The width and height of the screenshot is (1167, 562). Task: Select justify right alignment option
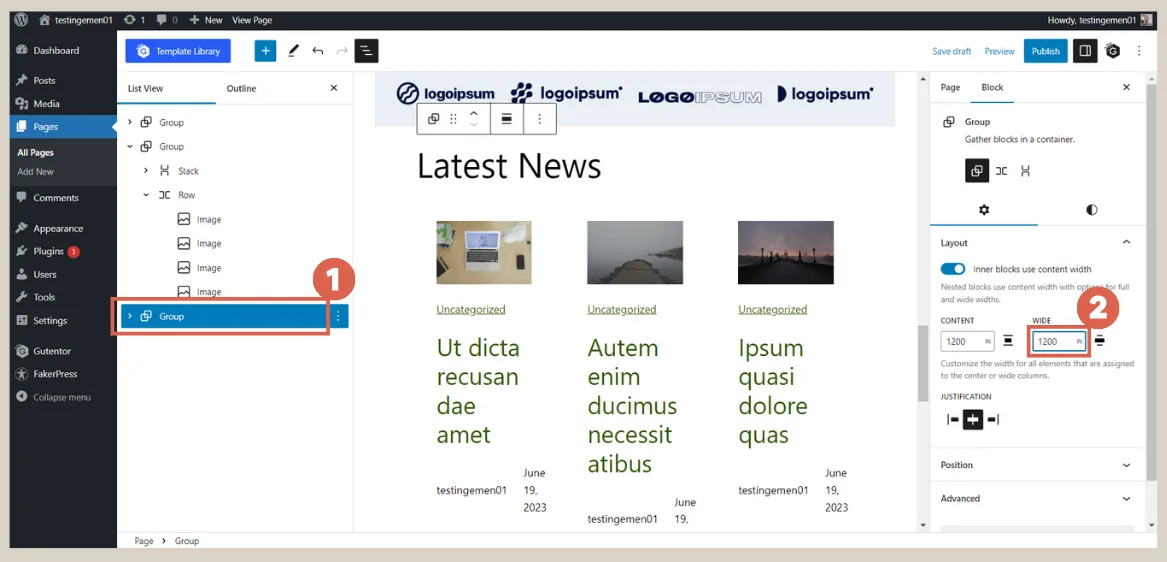point(993,420)
